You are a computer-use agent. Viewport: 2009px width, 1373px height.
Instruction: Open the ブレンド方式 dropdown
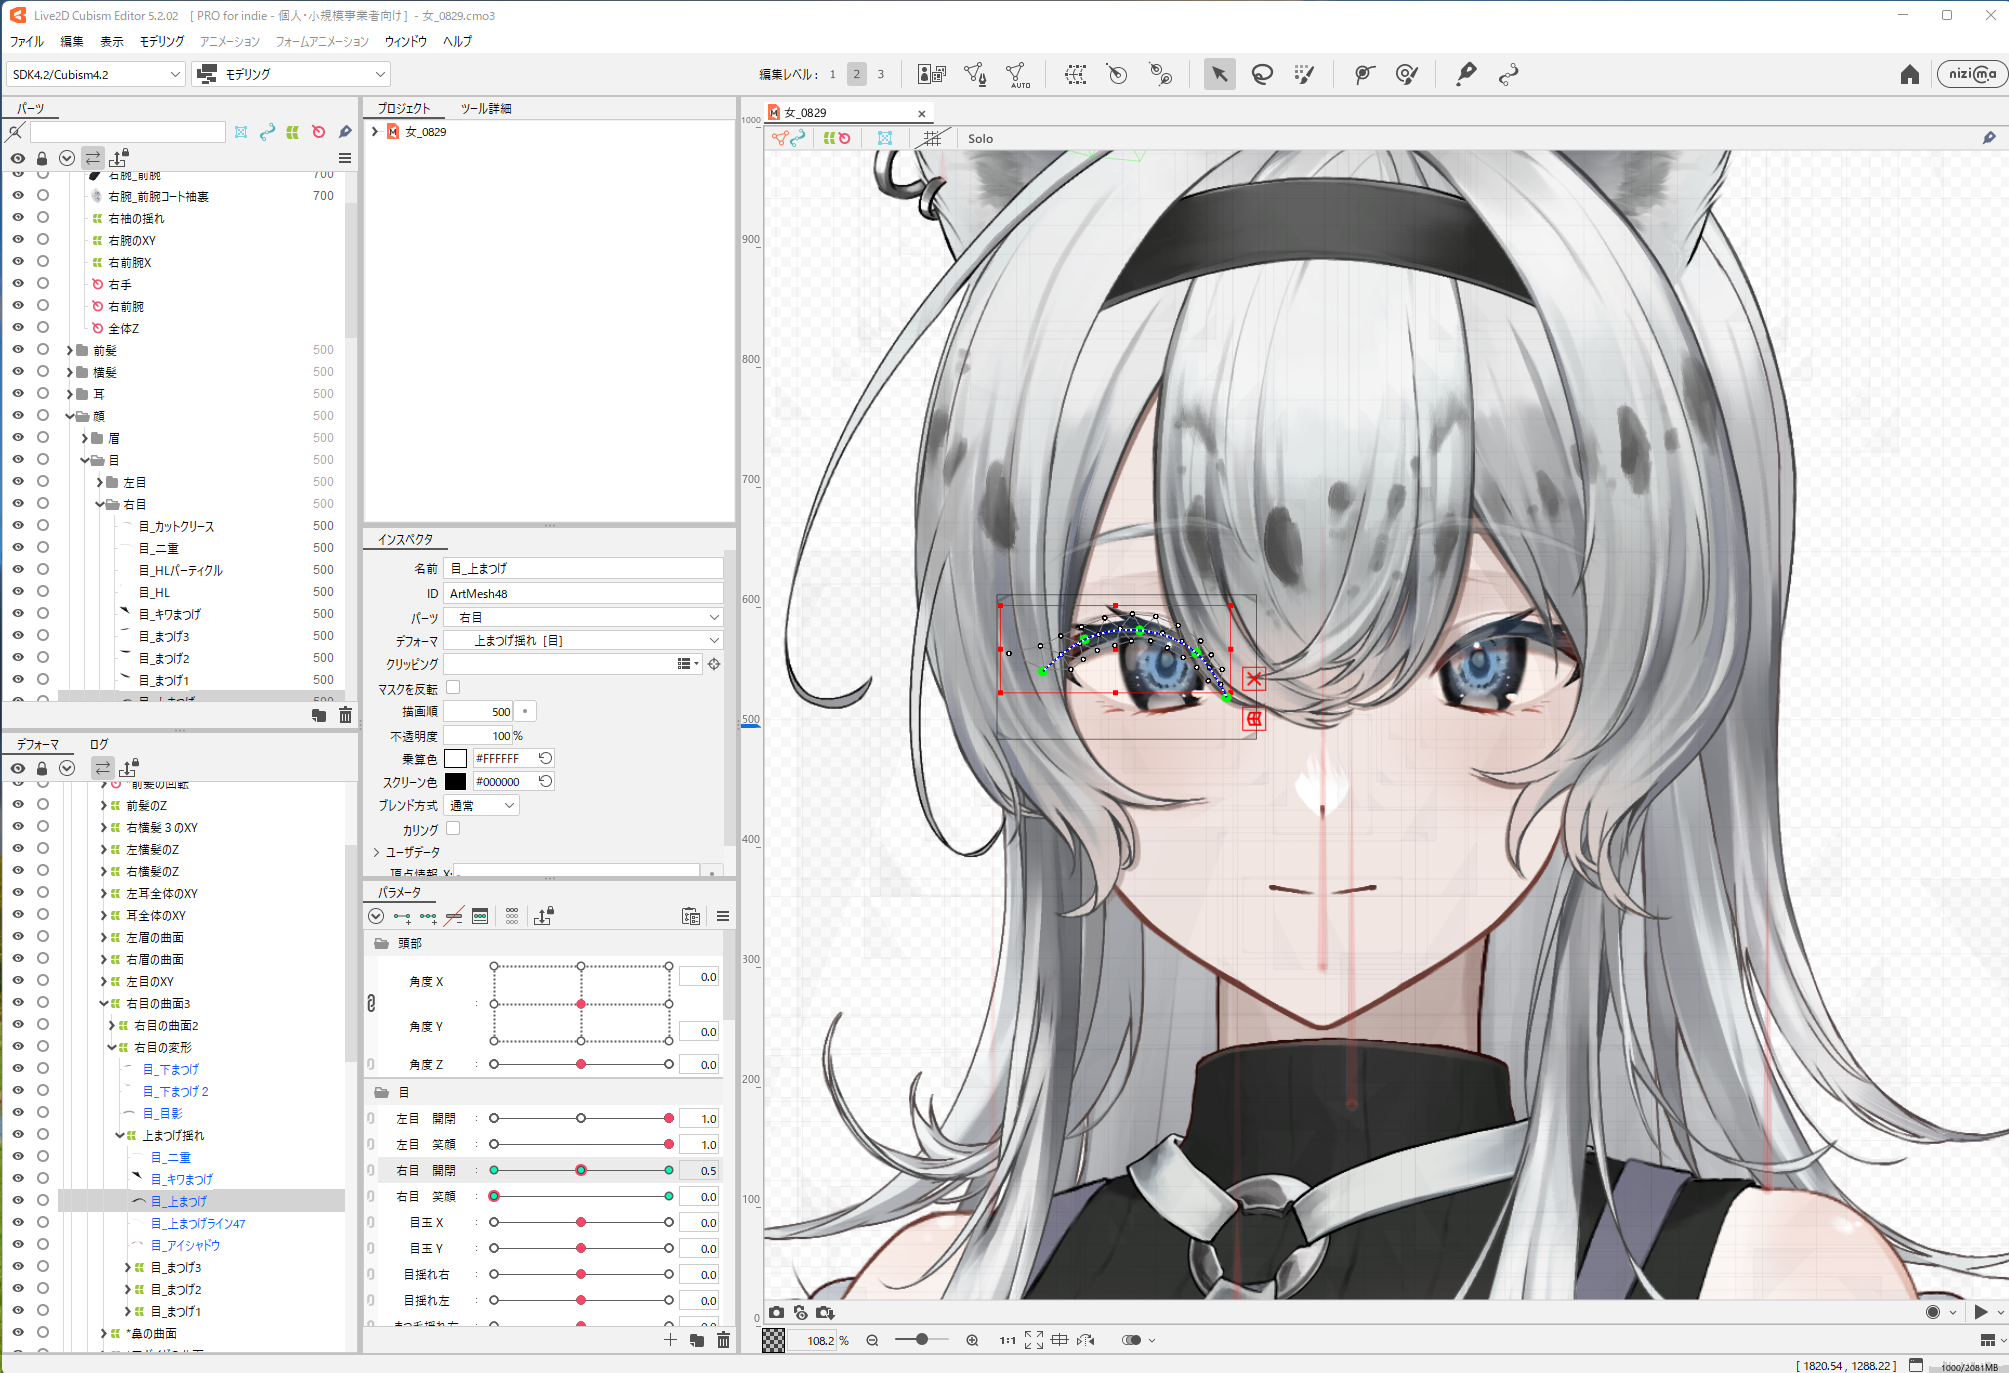482,806
